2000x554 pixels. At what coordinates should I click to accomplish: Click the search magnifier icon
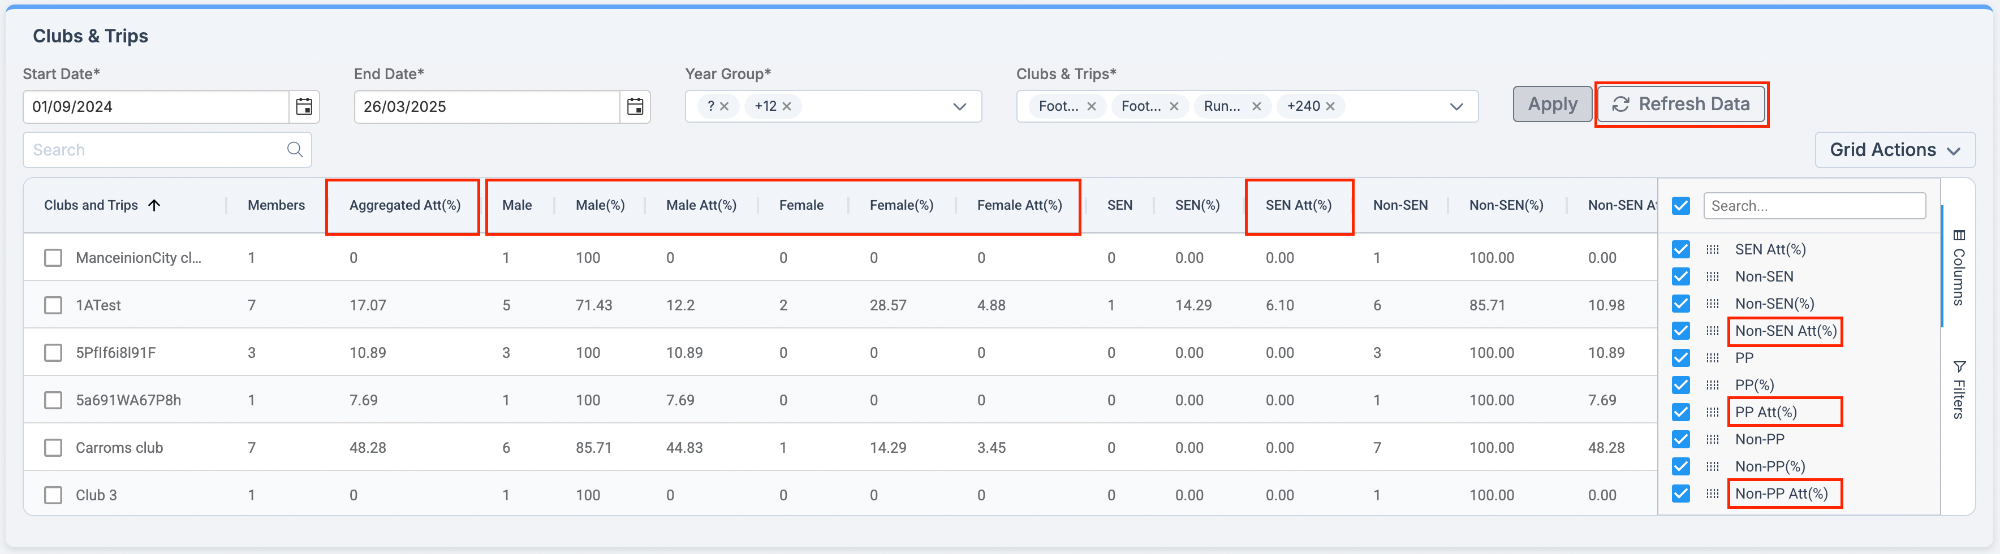click(x=295, y=150)
